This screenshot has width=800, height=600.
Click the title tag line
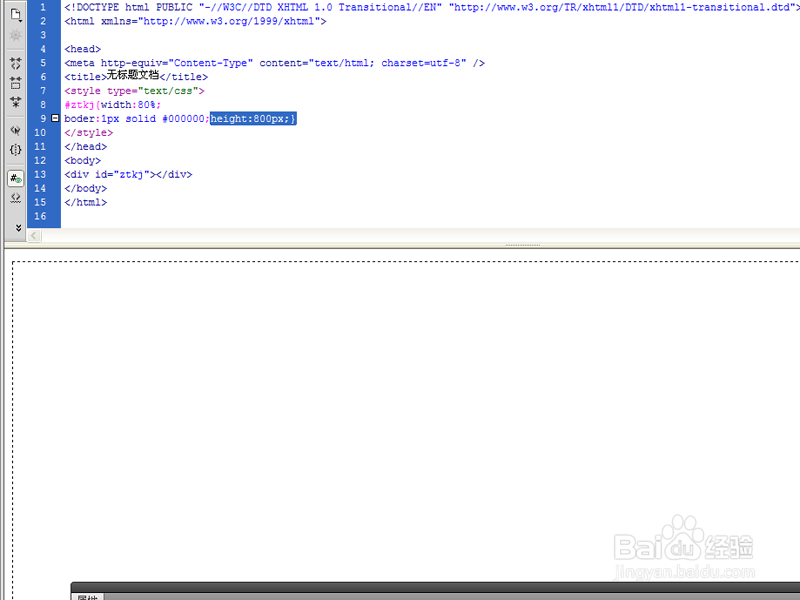click(x=136, y=76)
